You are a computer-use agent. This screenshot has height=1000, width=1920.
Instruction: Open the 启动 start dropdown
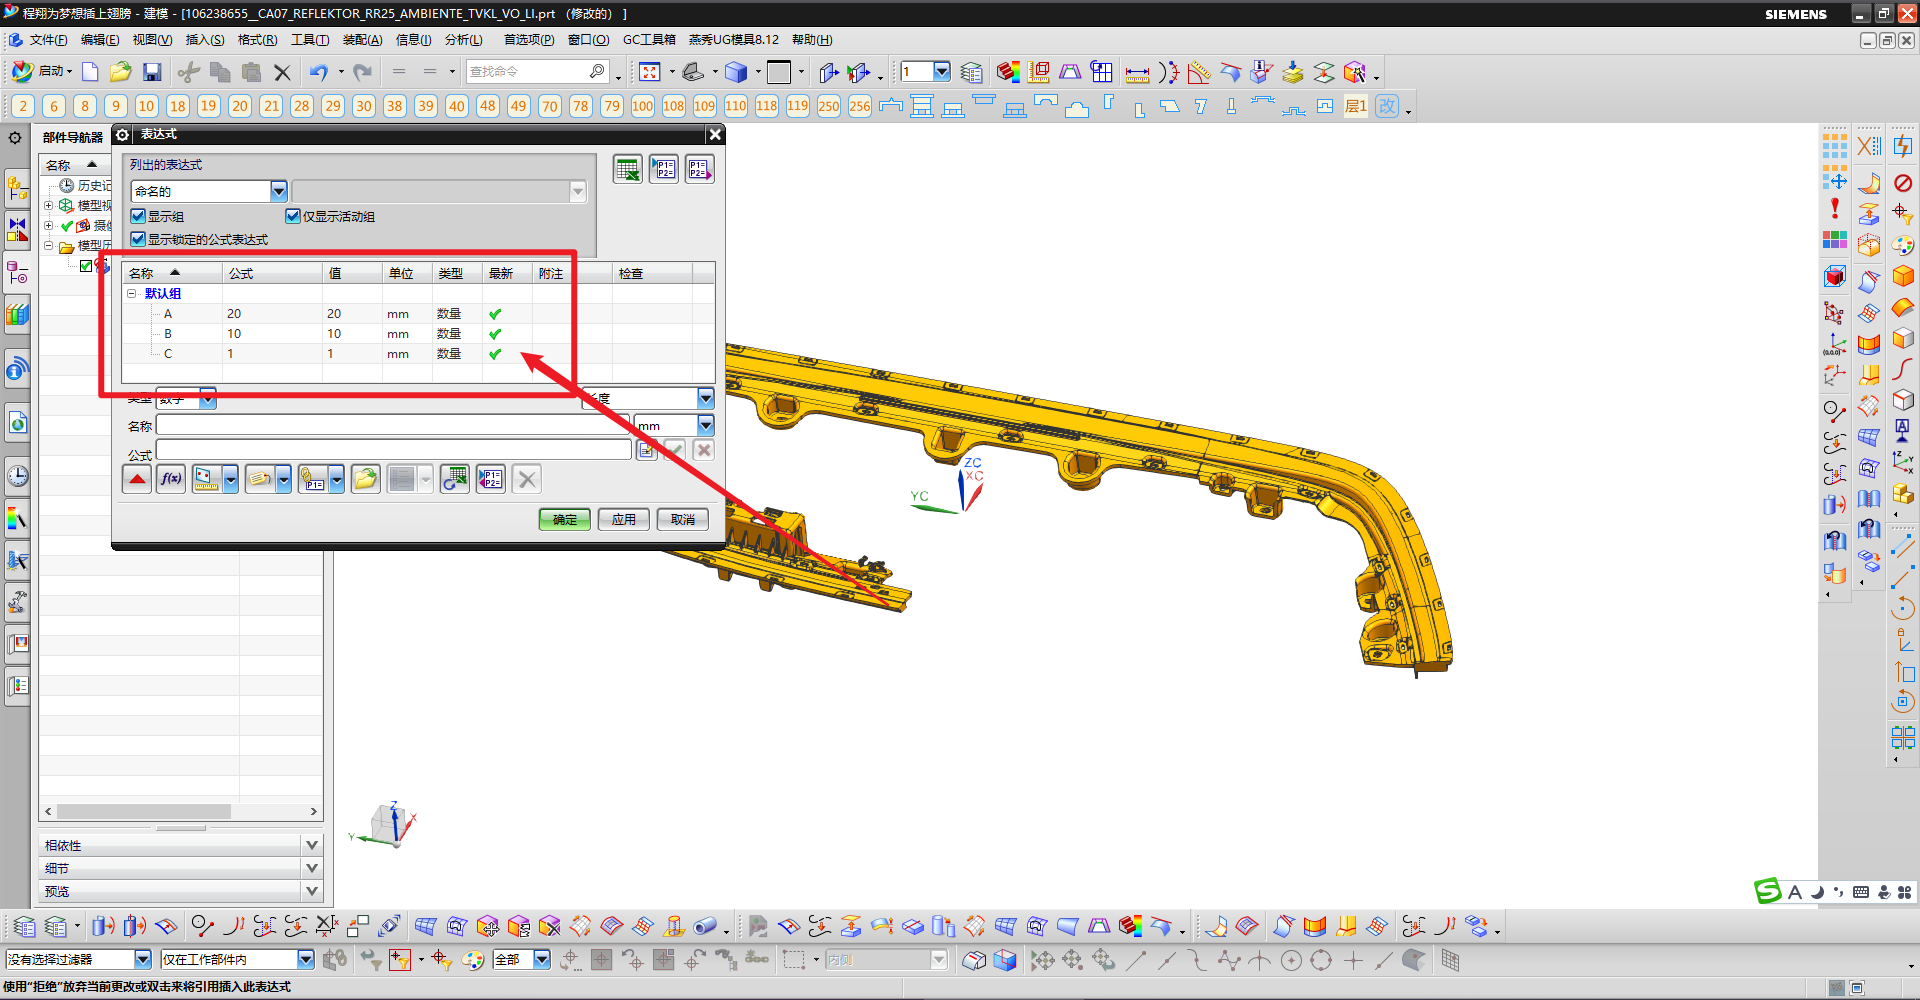(x=43, y=72)
